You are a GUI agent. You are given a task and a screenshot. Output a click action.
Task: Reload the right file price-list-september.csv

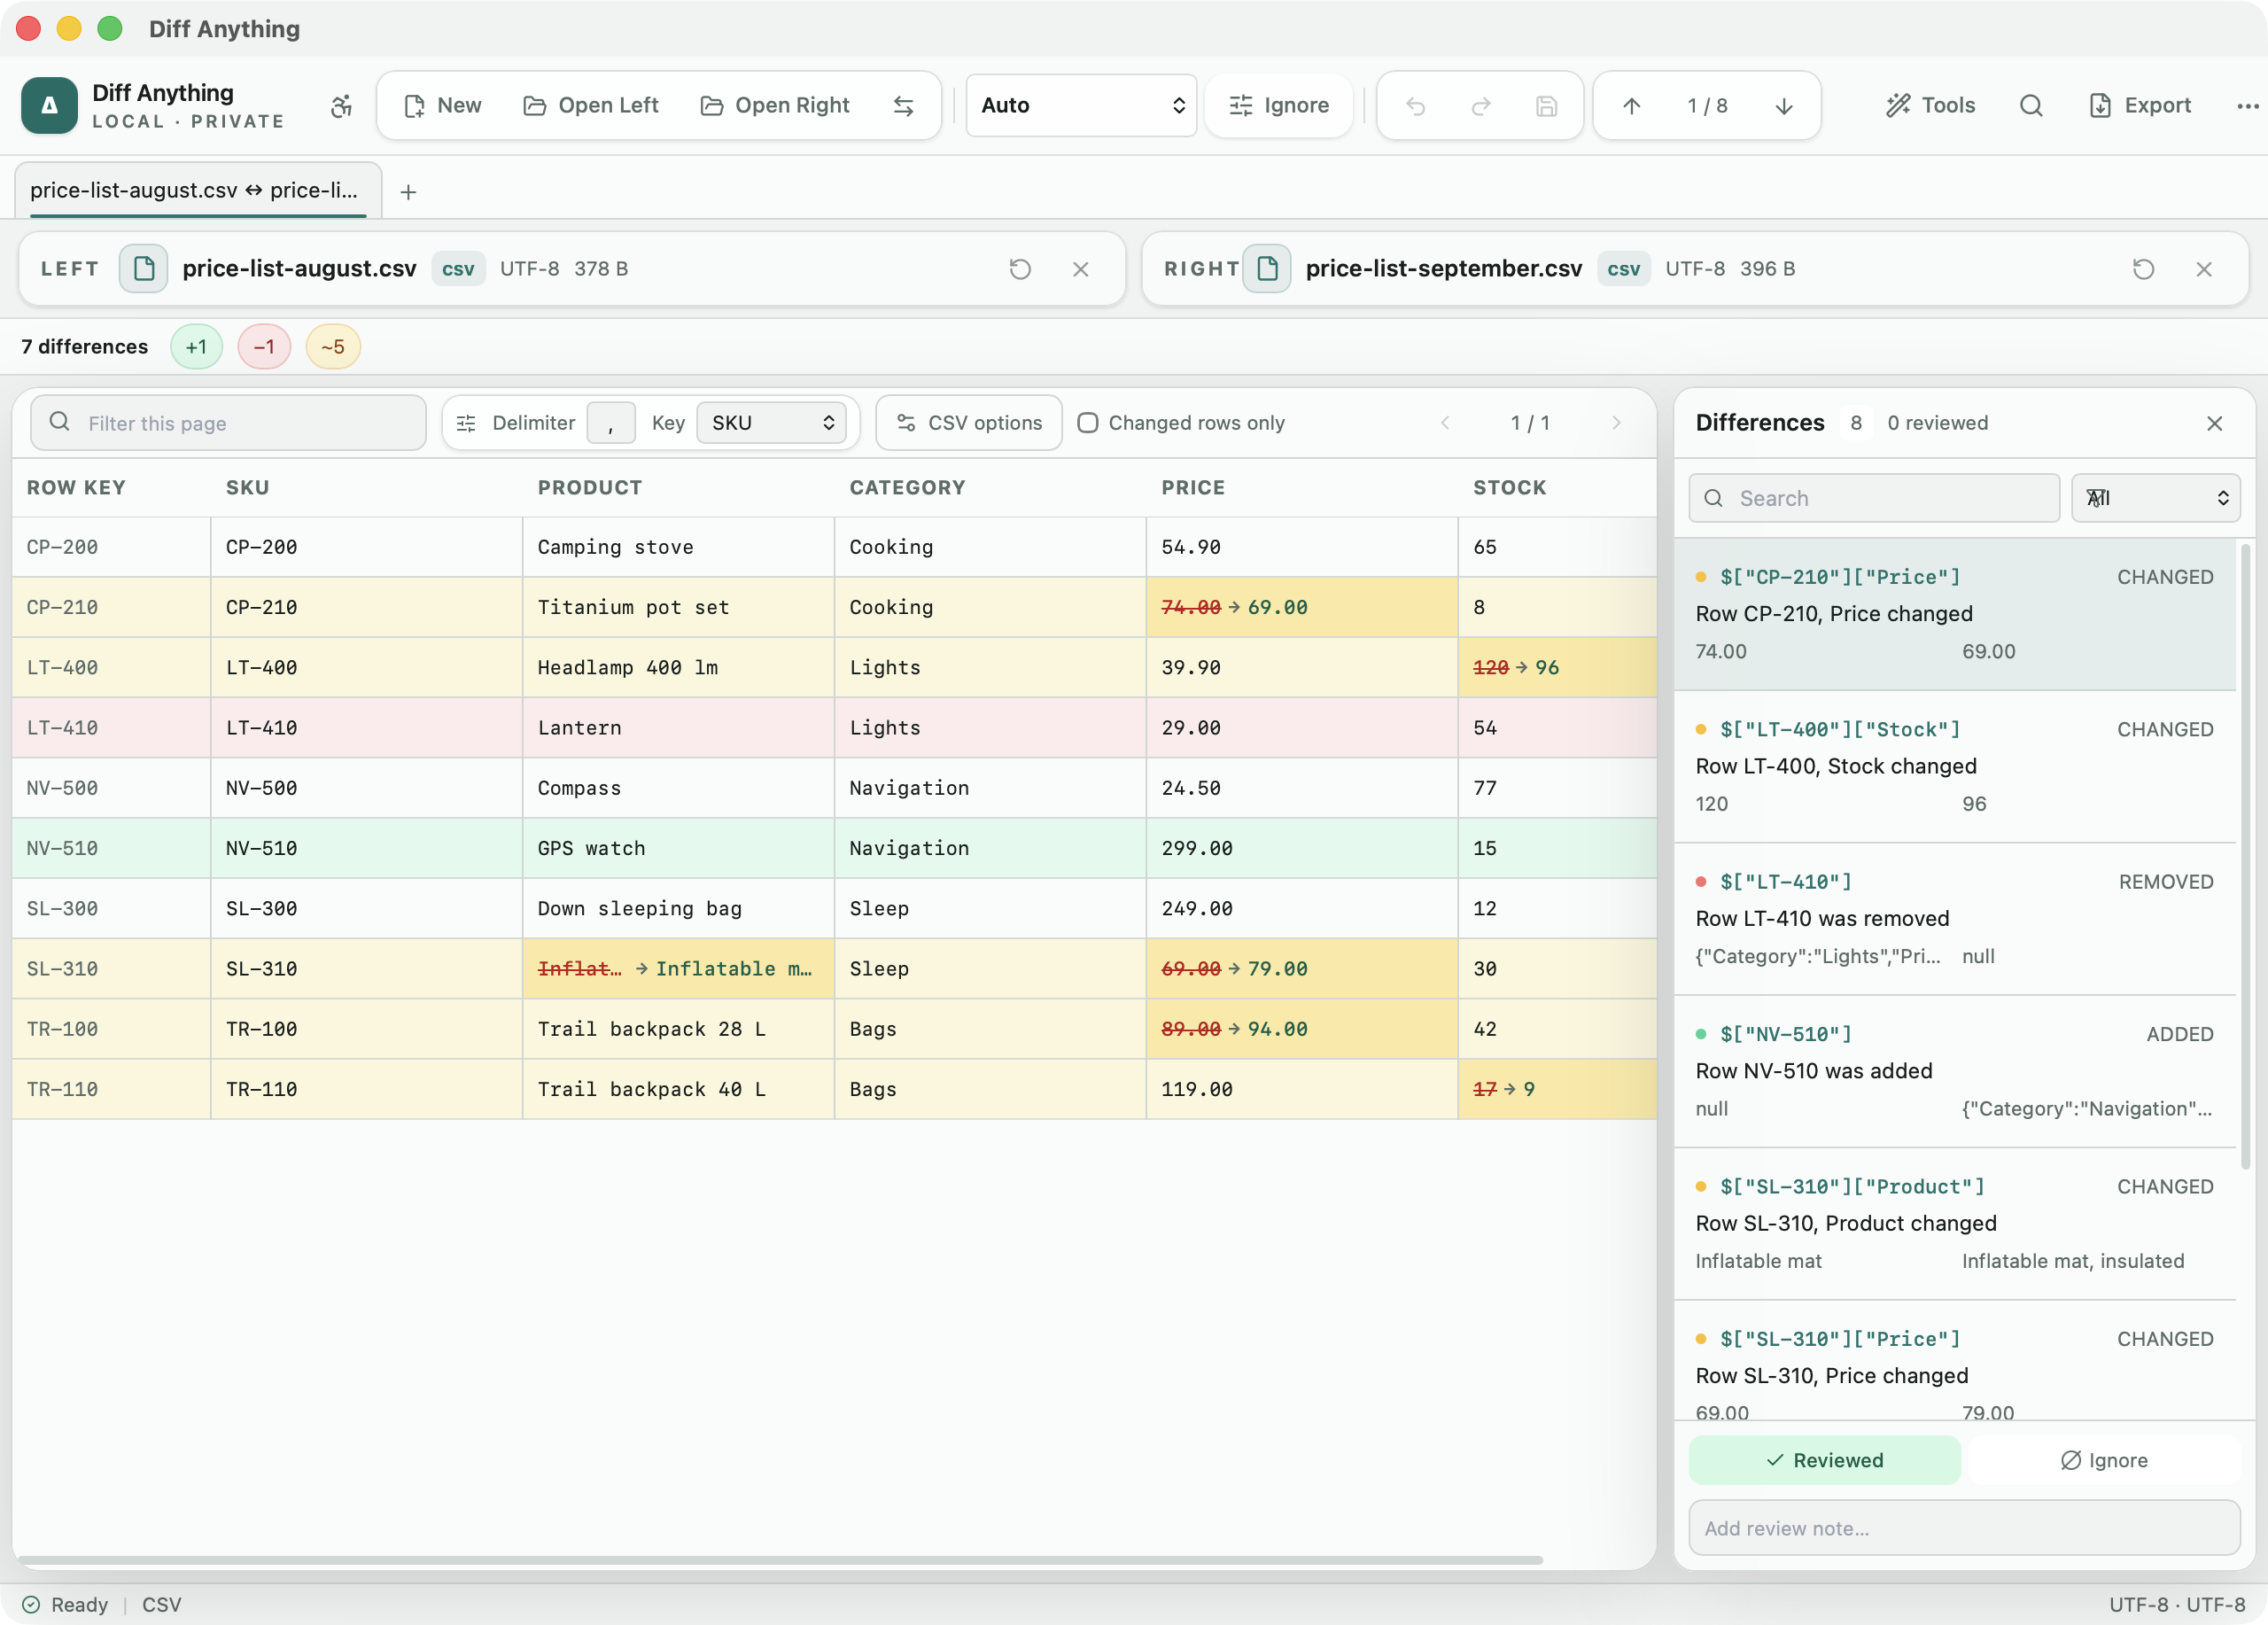[x=2142, y=269]
